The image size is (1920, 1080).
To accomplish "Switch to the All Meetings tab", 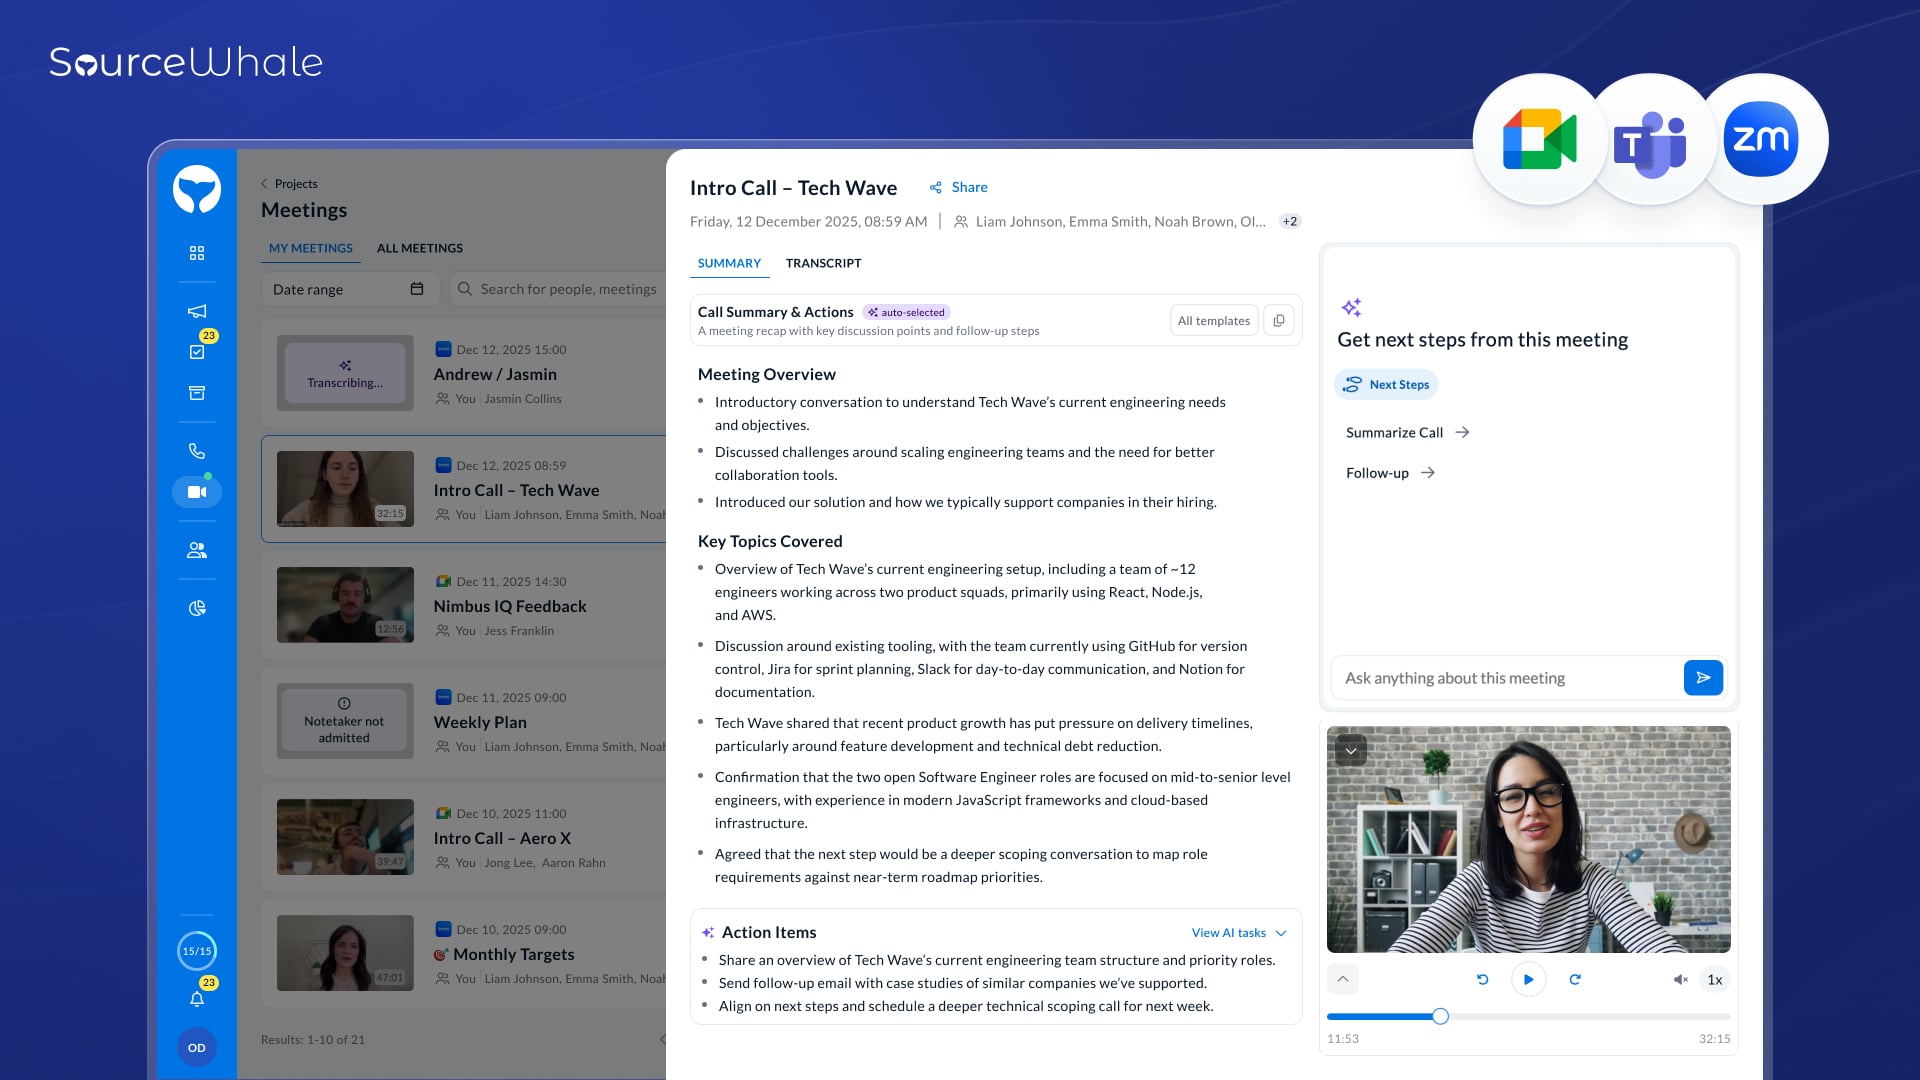I will coord(419,248).
